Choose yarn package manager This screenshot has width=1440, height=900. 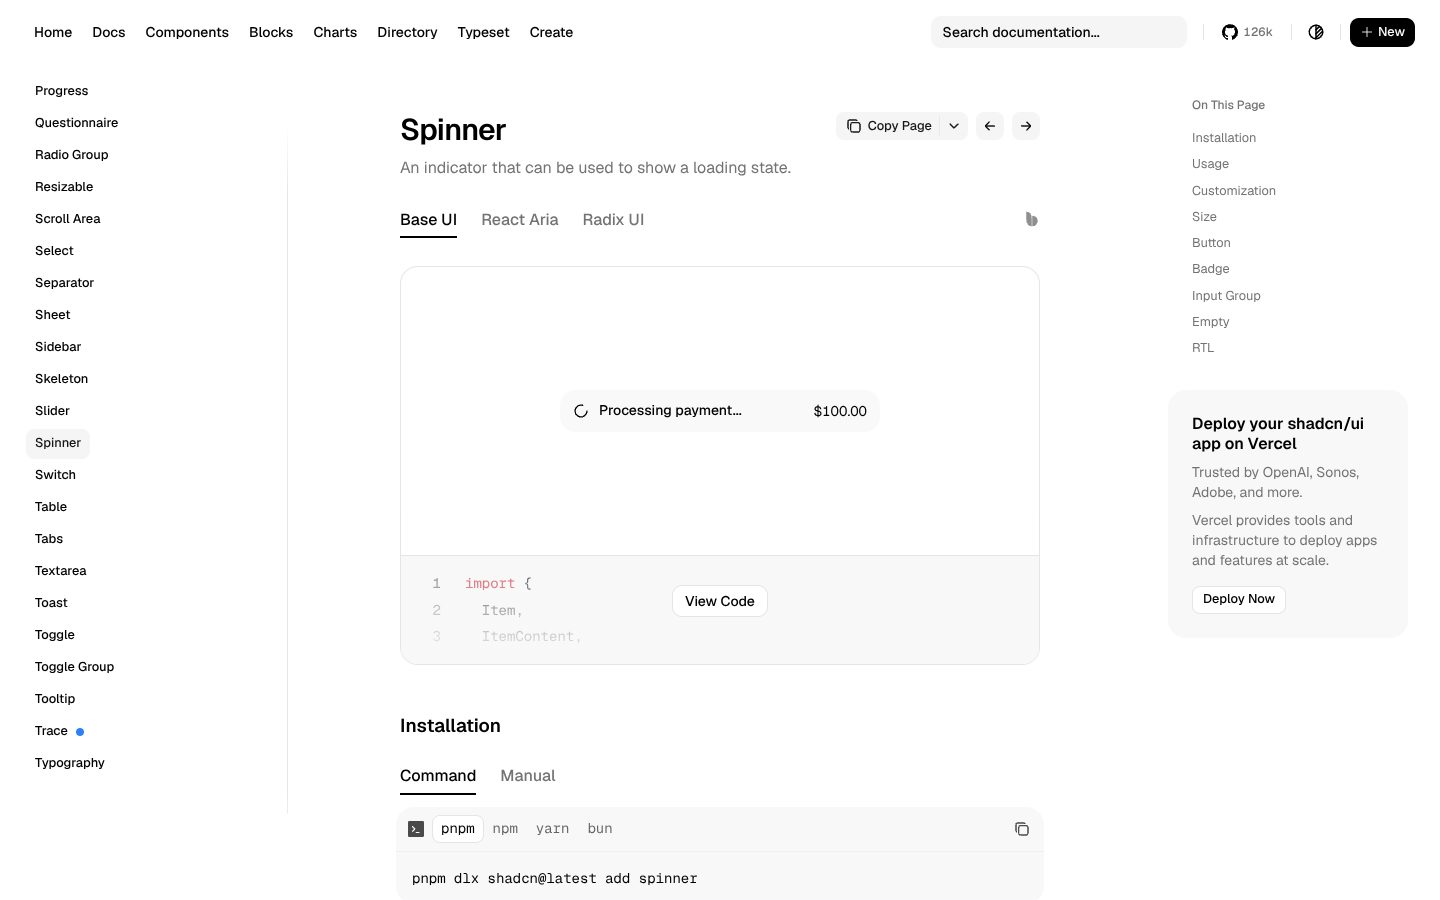[x=552, y=829]
